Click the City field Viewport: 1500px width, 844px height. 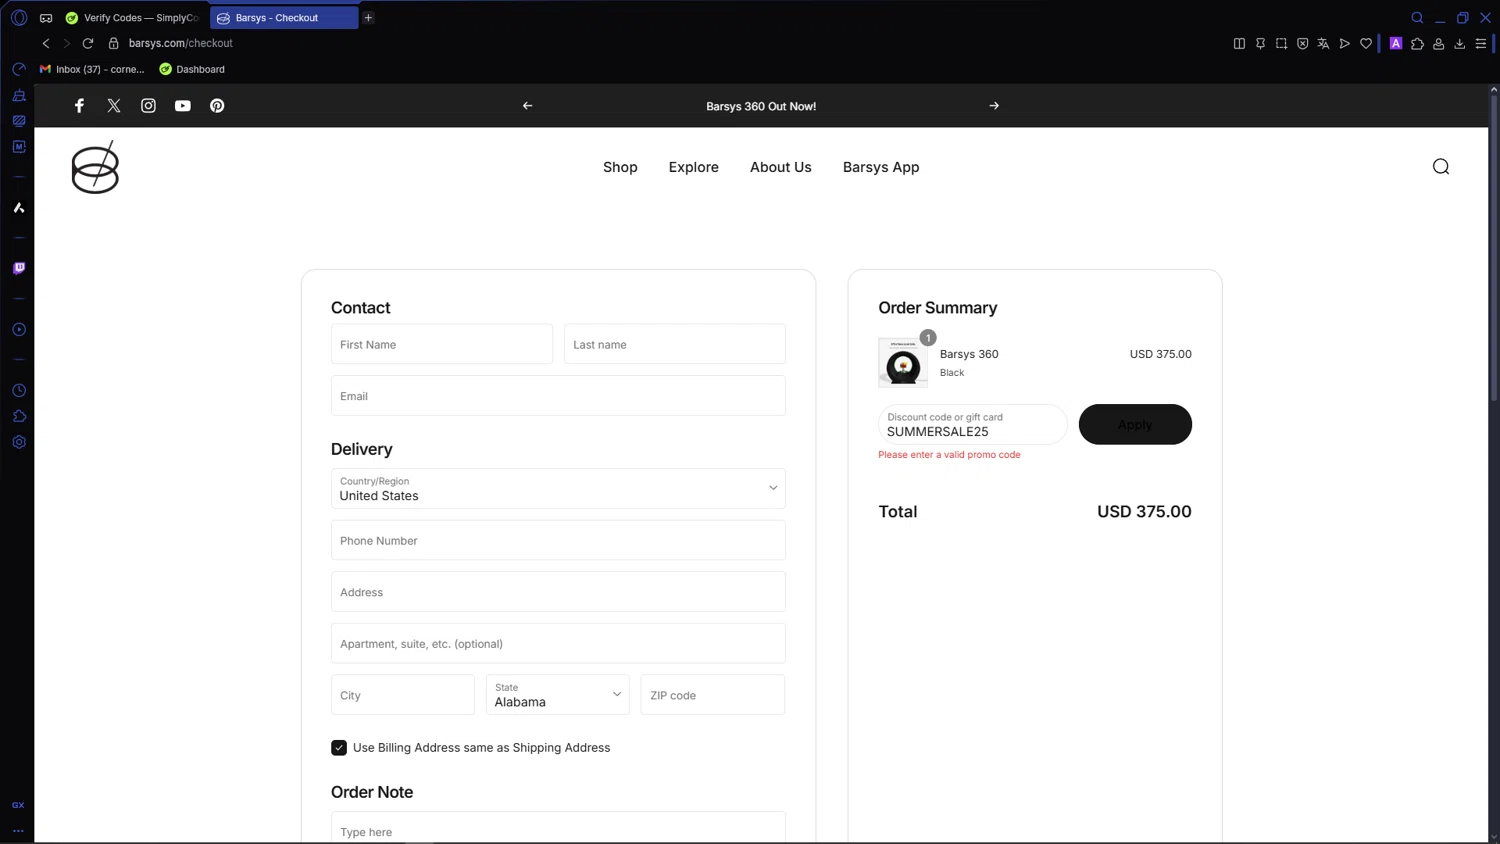pyautogui.click(x=403, y=695)
